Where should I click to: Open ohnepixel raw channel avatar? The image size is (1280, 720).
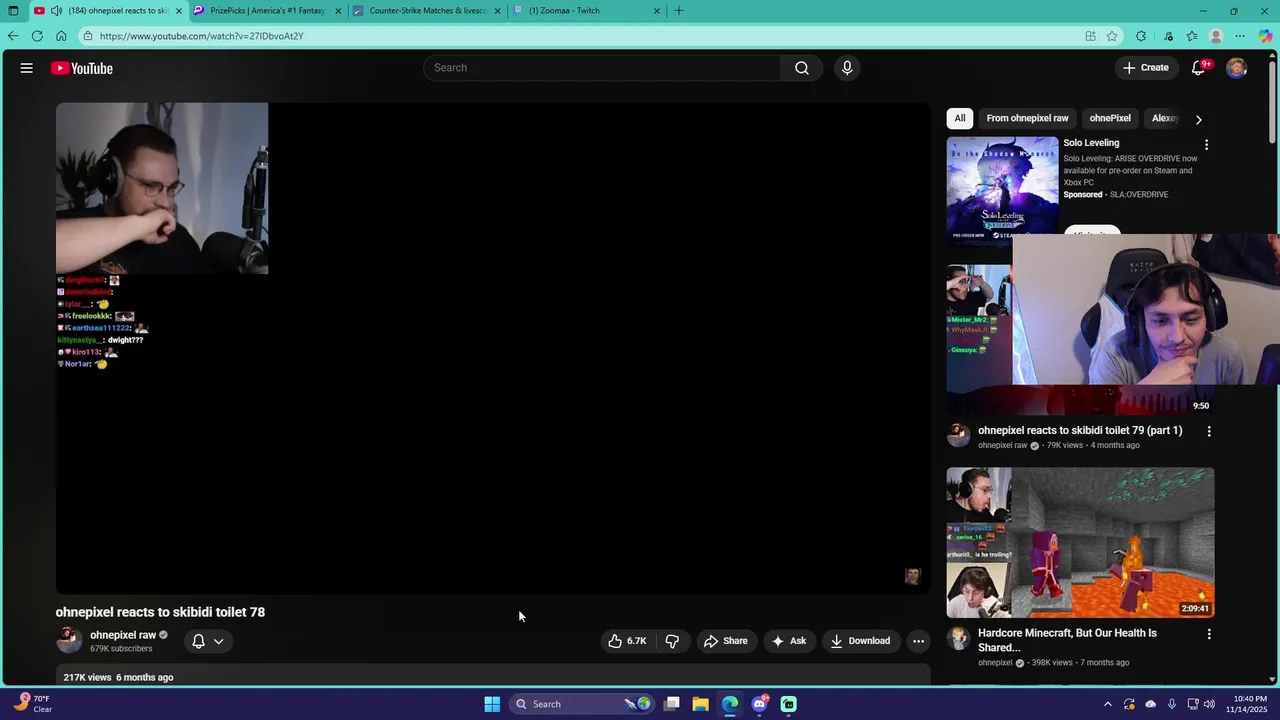coord(69,640)
